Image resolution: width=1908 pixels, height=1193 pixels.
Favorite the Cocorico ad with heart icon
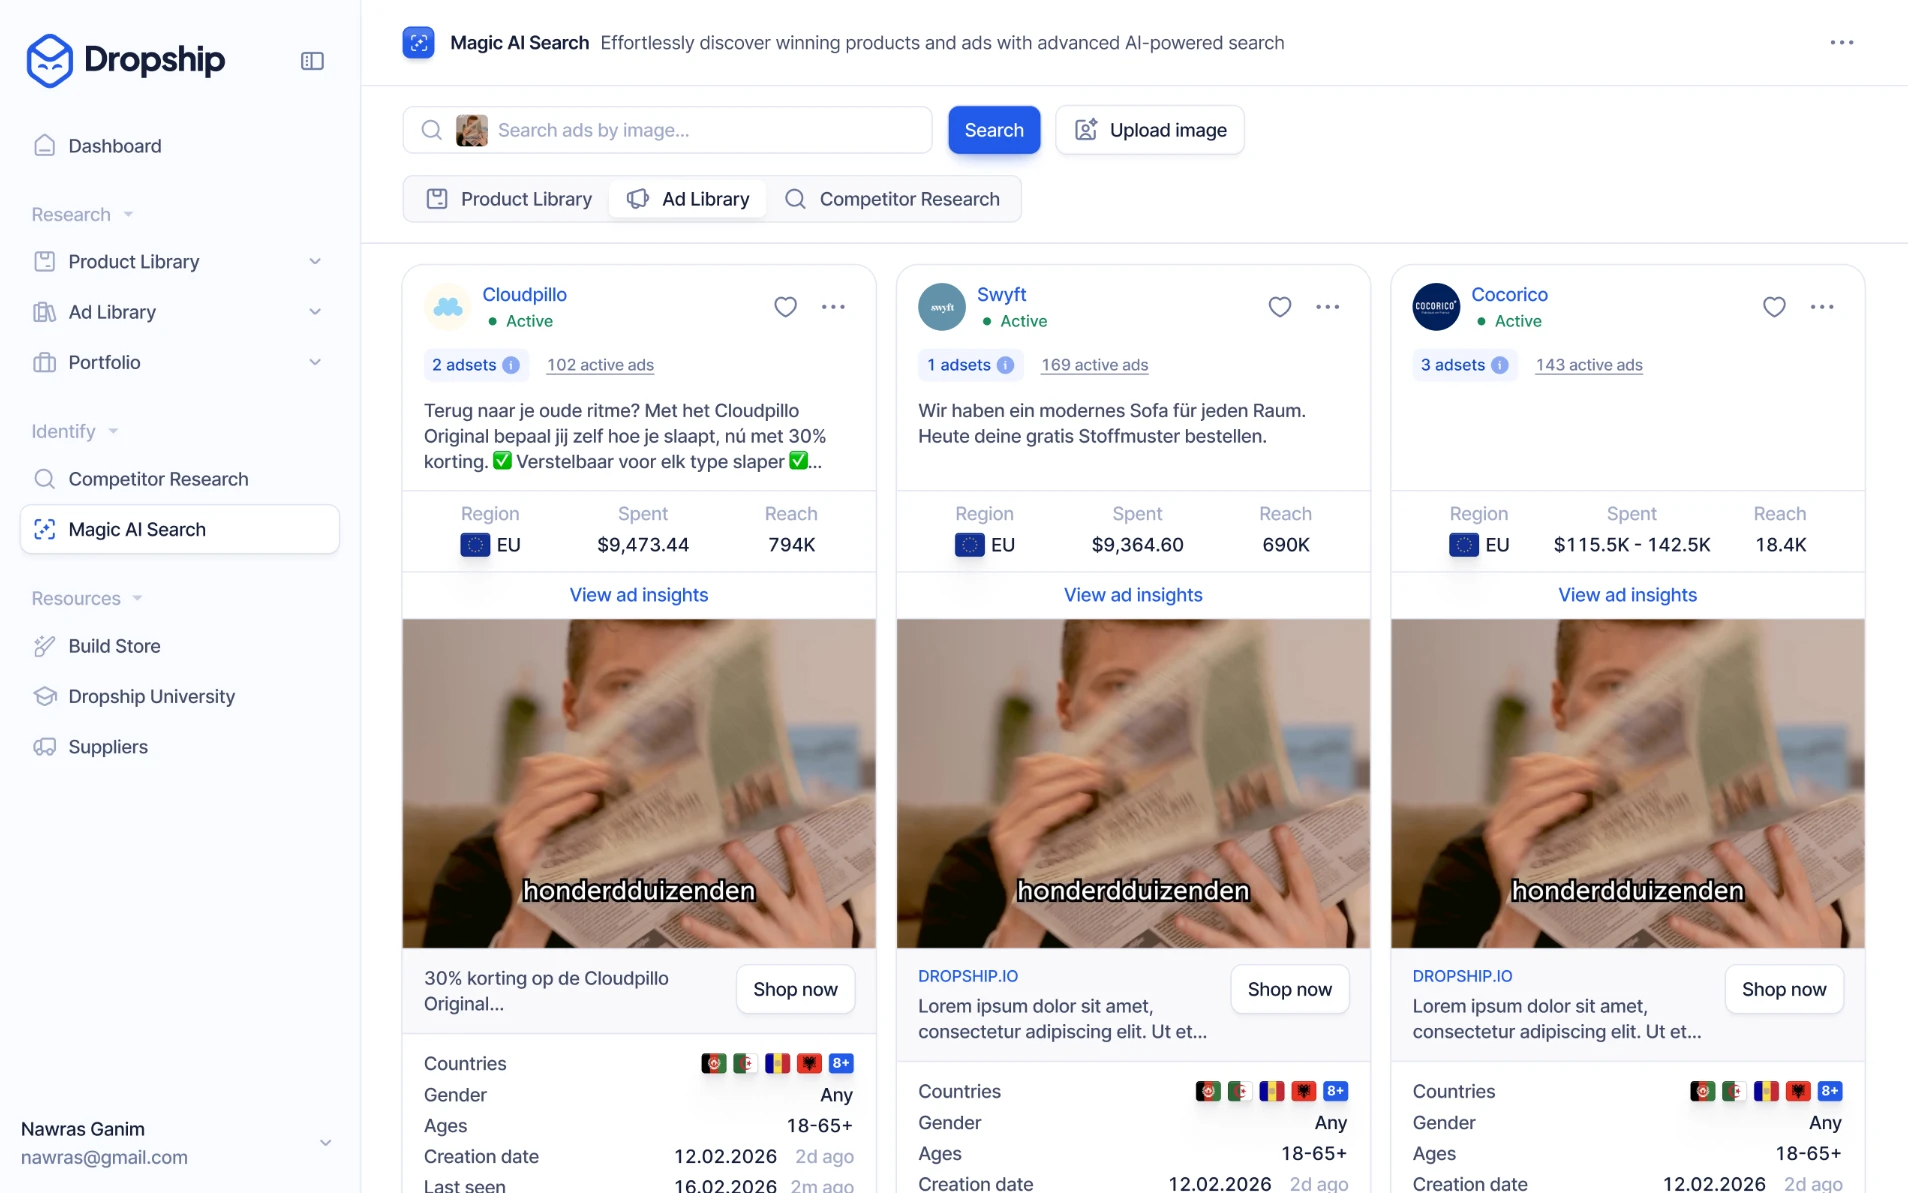point(1773,307)
